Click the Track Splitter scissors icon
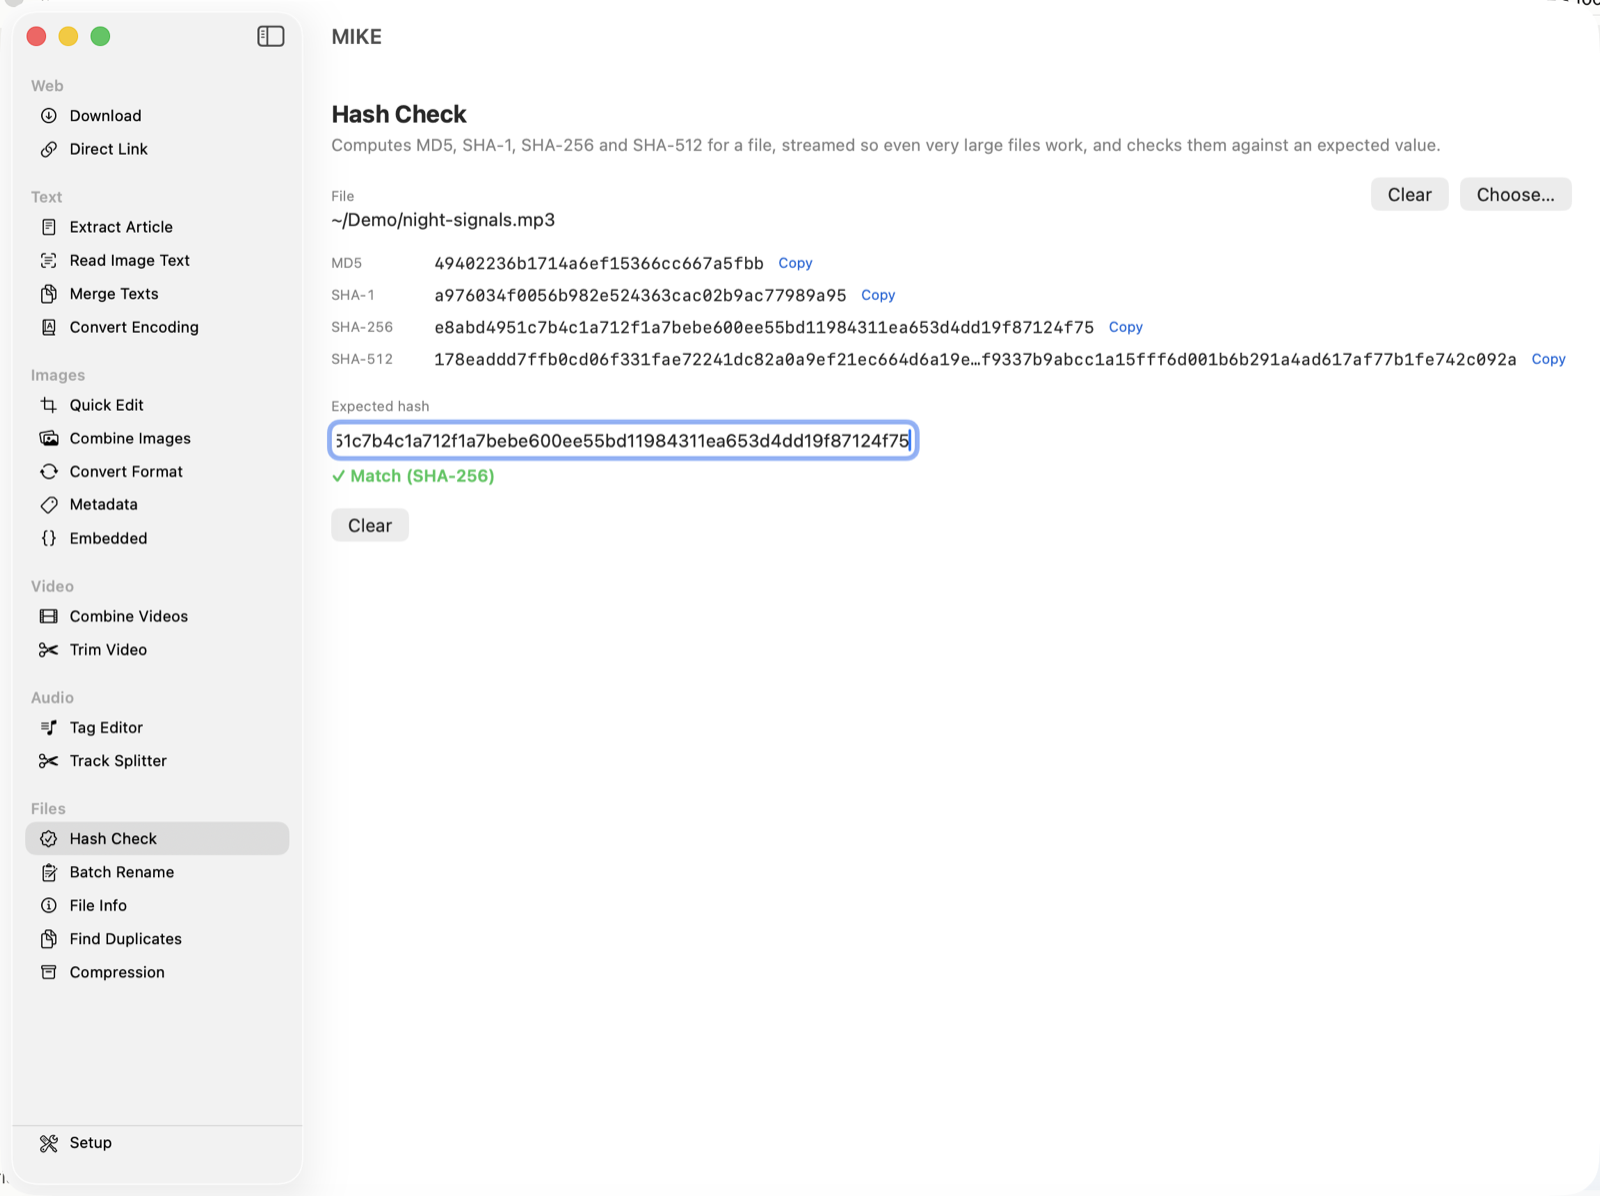The width and height of the screenshot is (1600, 1196). pos(48,761)
